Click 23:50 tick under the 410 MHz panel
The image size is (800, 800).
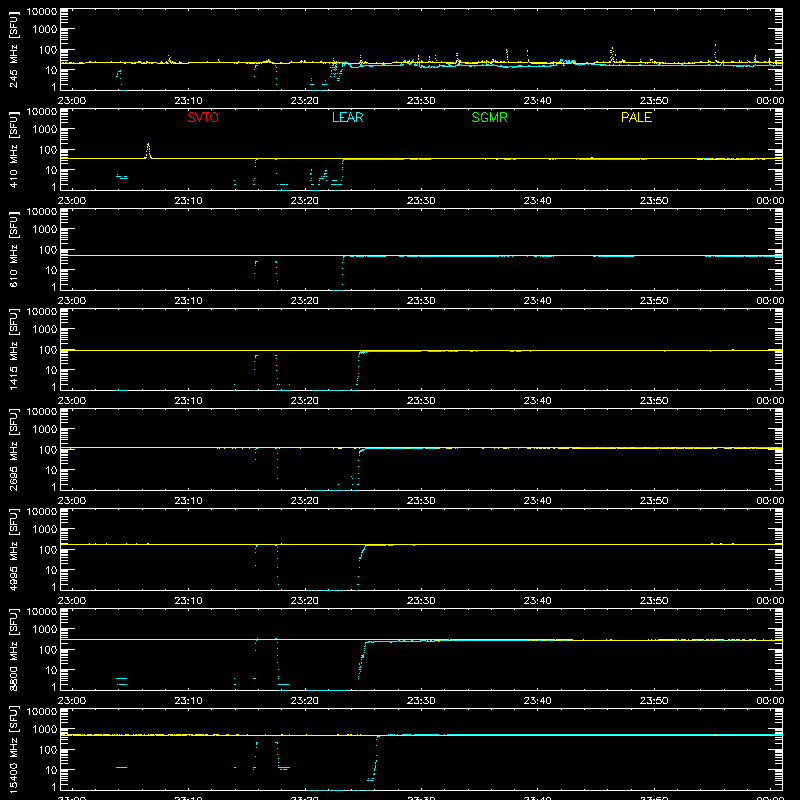(x=654, y=201)
